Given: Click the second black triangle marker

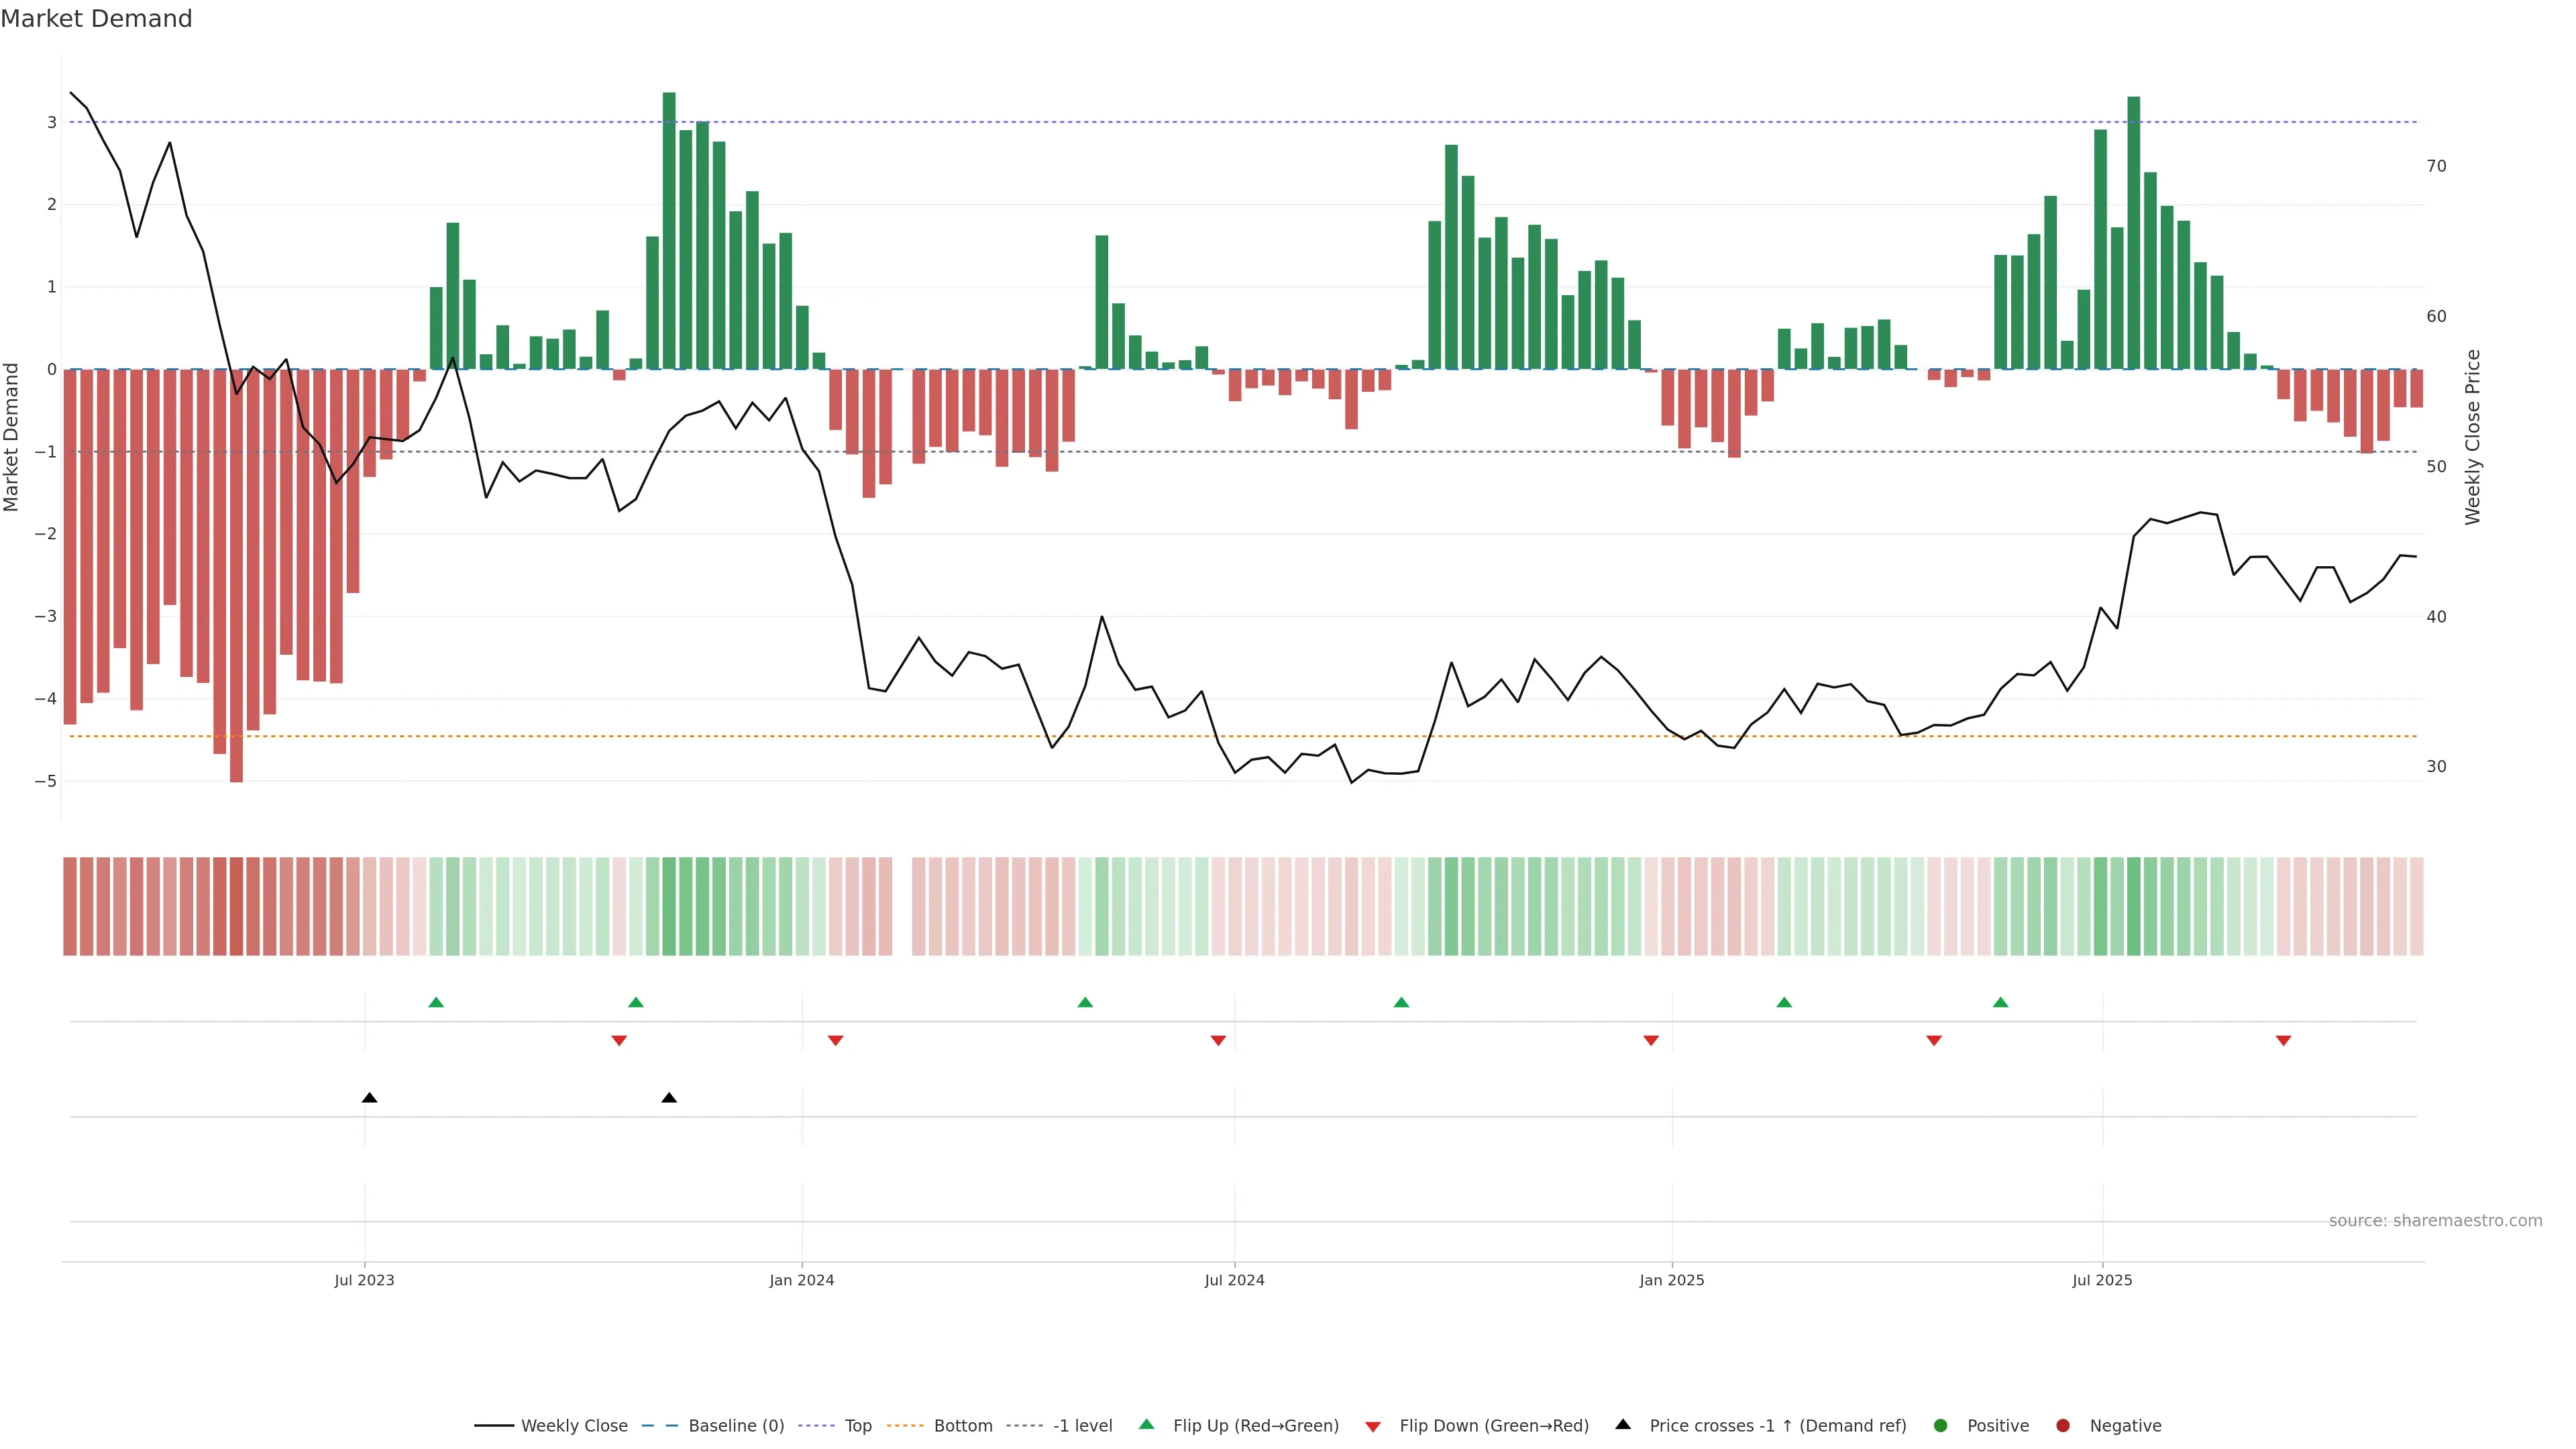Looking at the screenshot, I should 669,1098.
